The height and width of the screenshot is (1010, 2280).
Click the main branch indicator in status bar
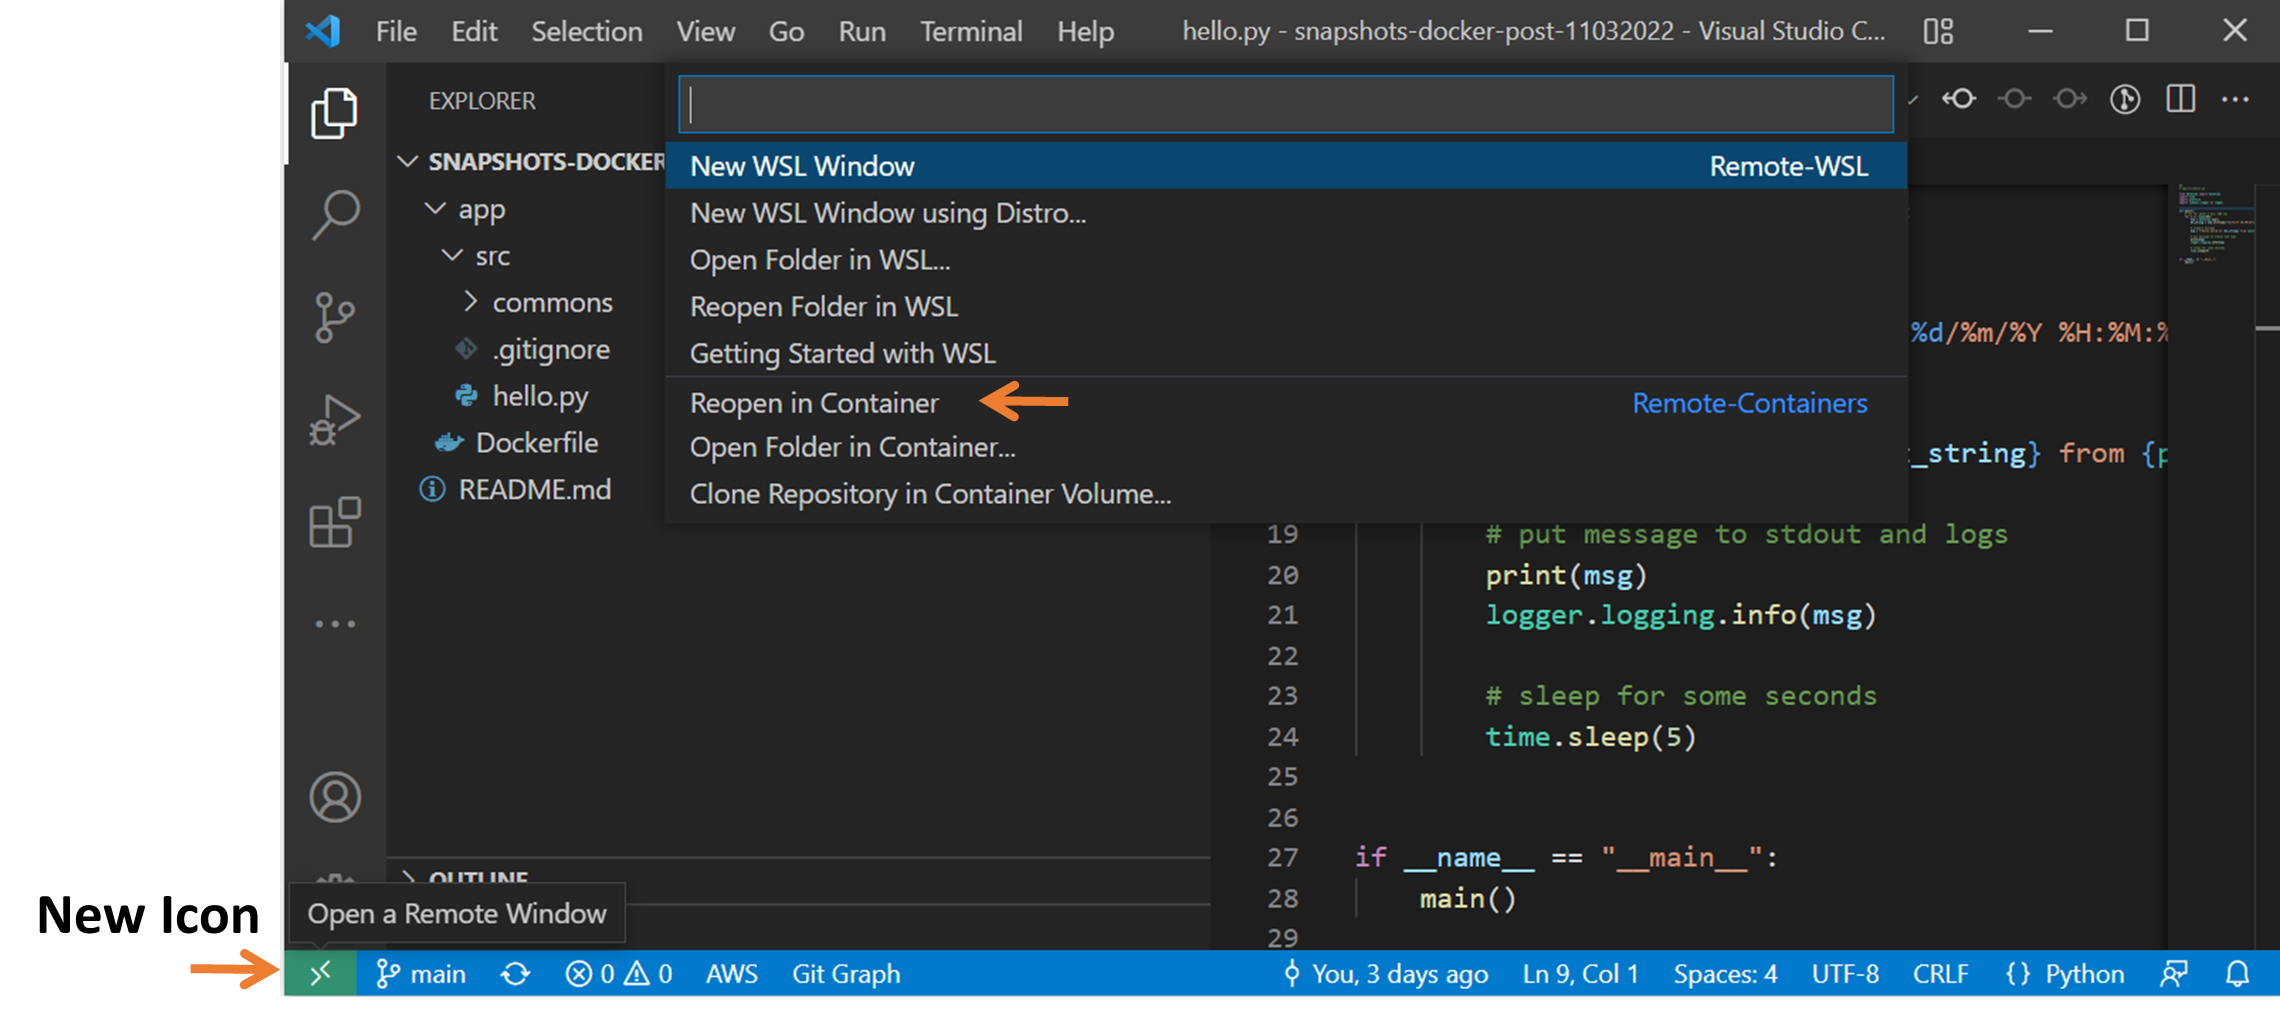click(x=421, y=973)
